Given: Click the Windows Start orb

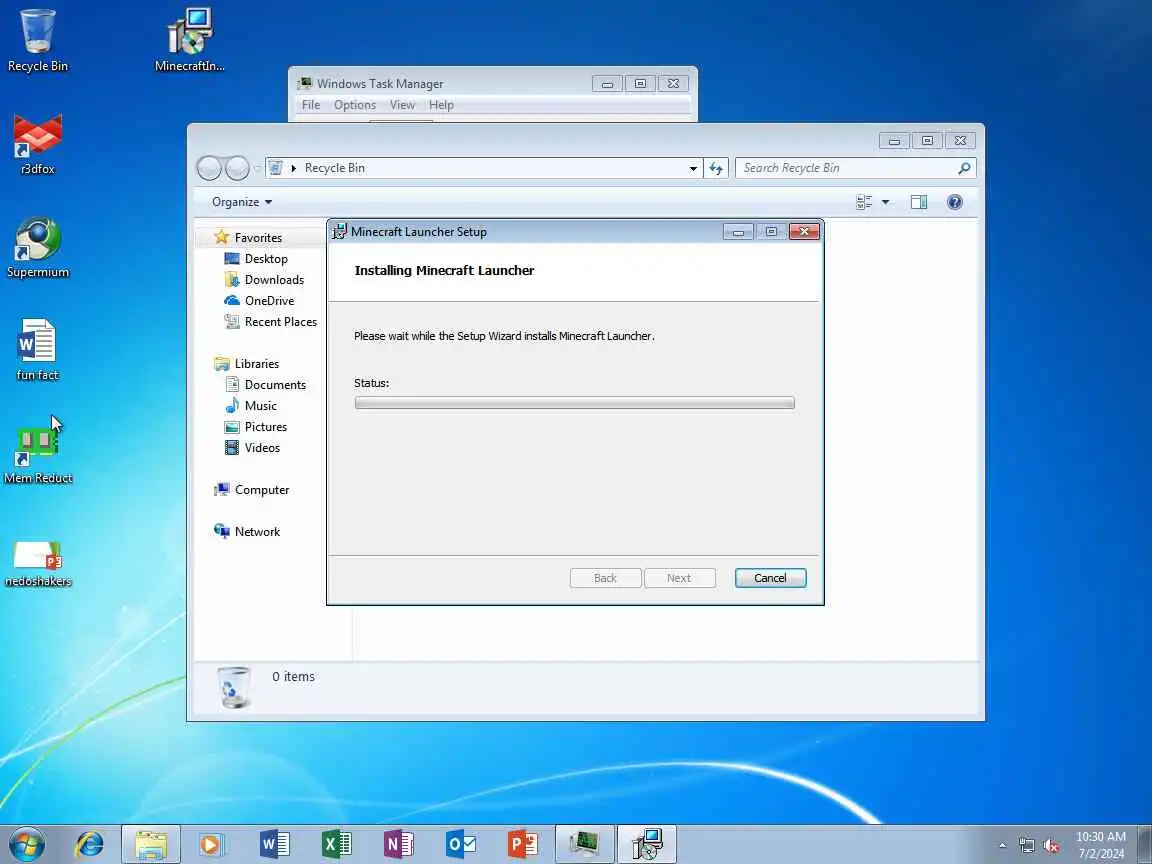Looking at the screenshot, I should 27,844.
